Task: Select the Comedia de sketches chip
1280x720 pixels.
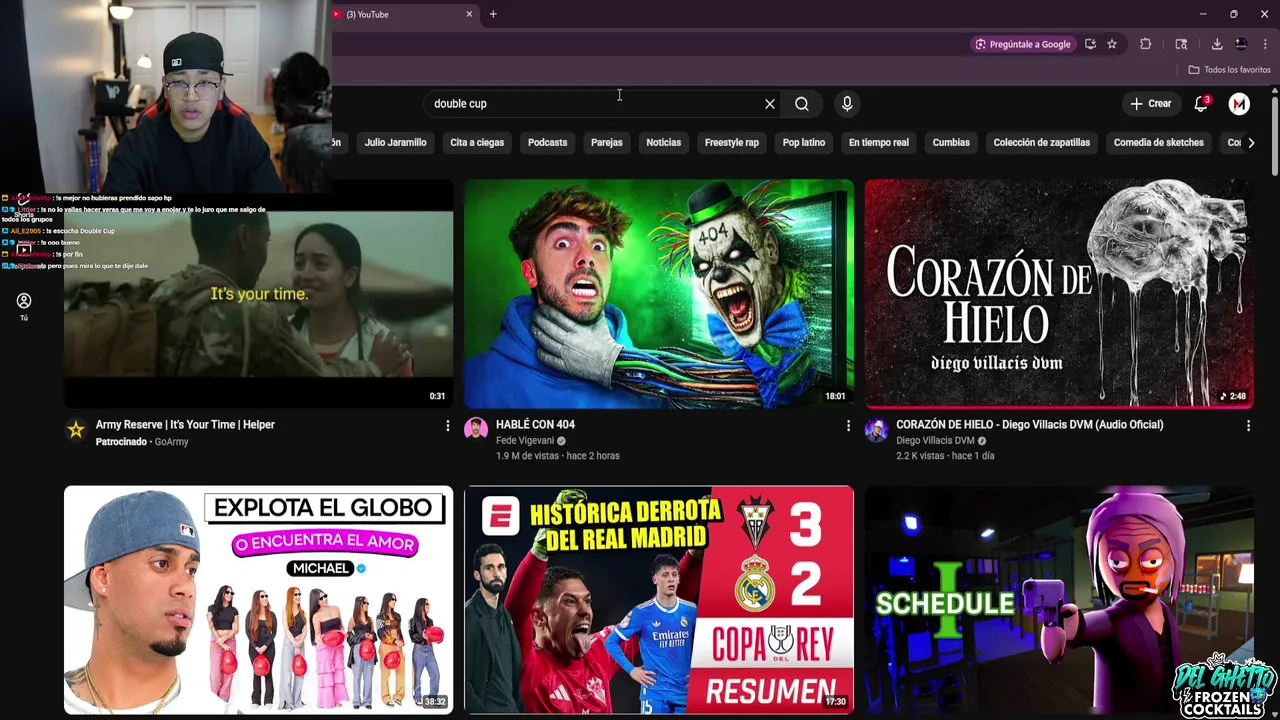Action: tap(1158, 143)
